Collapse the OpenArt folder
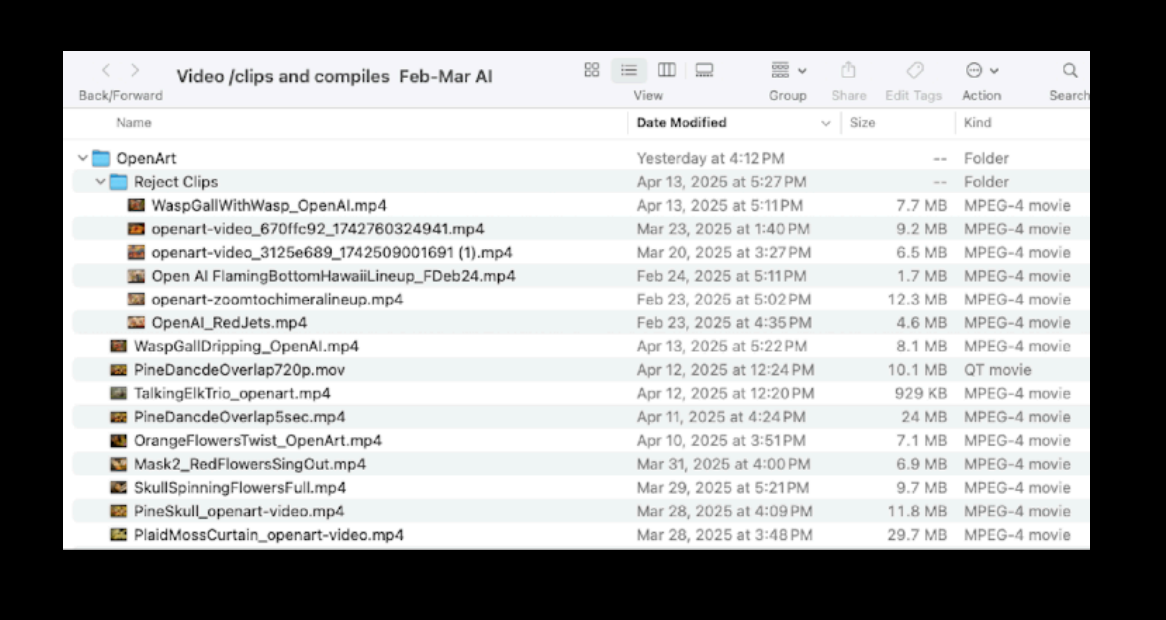Image resolution: width=1166 pixels, height=620 pixels. tap(82, 158)
